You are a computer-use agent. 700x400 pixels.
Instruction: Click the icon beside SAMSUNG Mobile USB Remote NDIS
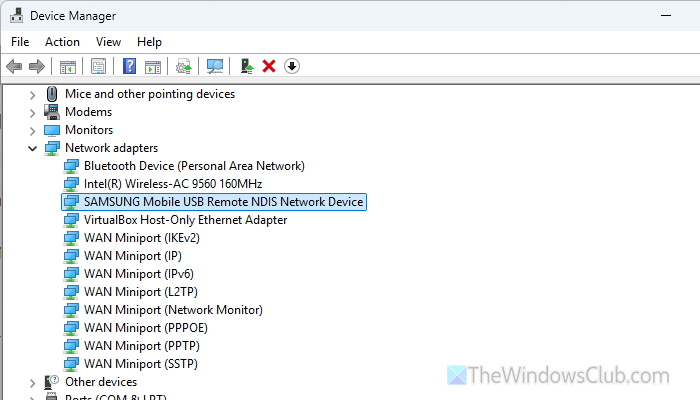[x=71, y=202]
